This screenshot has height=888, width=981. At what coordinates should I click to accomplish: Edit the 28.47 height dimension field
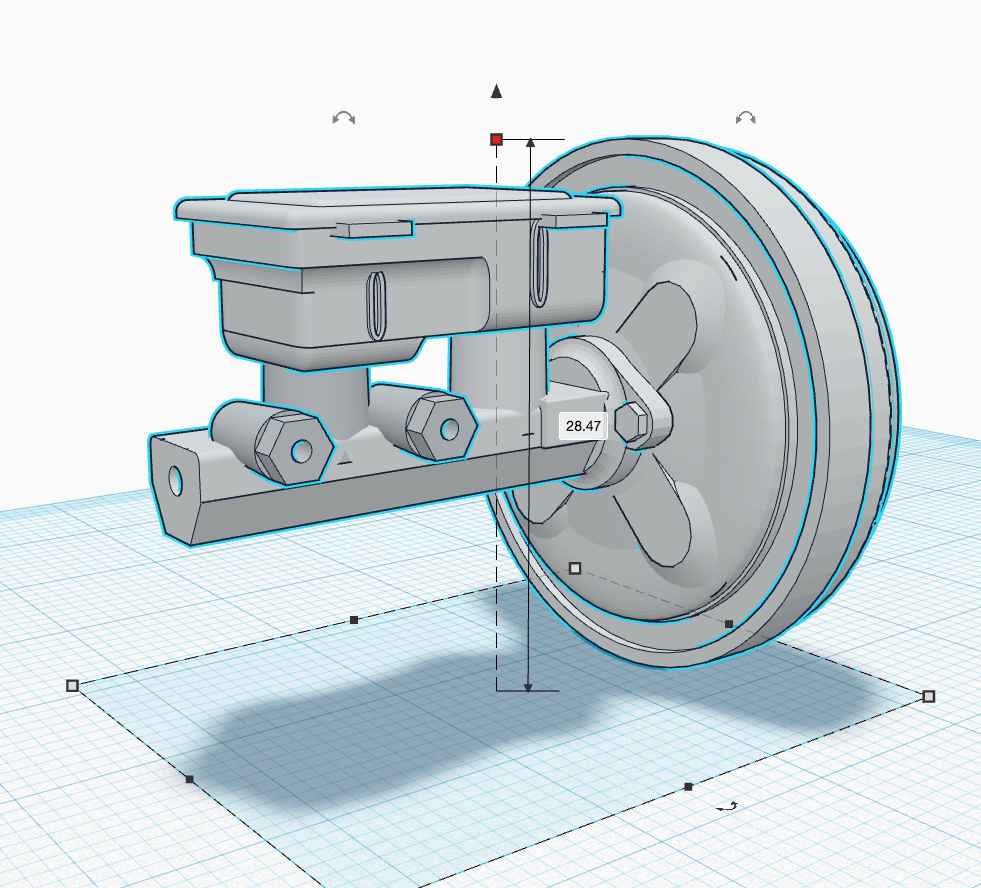(x=583, y=426)
